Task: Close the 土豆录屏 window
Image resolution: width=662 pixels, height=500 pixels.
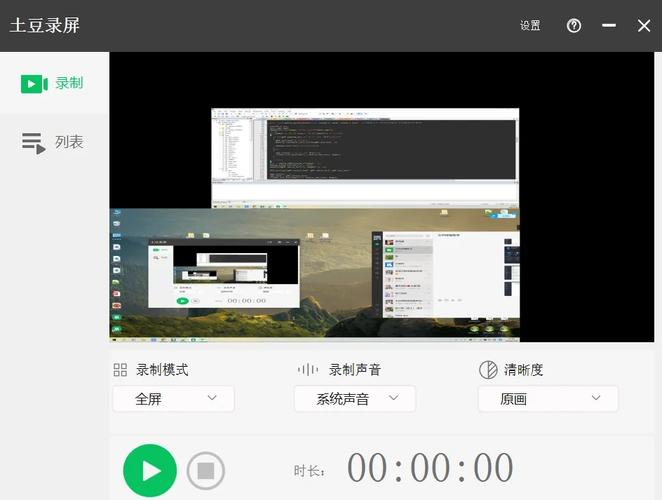Action: point(644,26)
